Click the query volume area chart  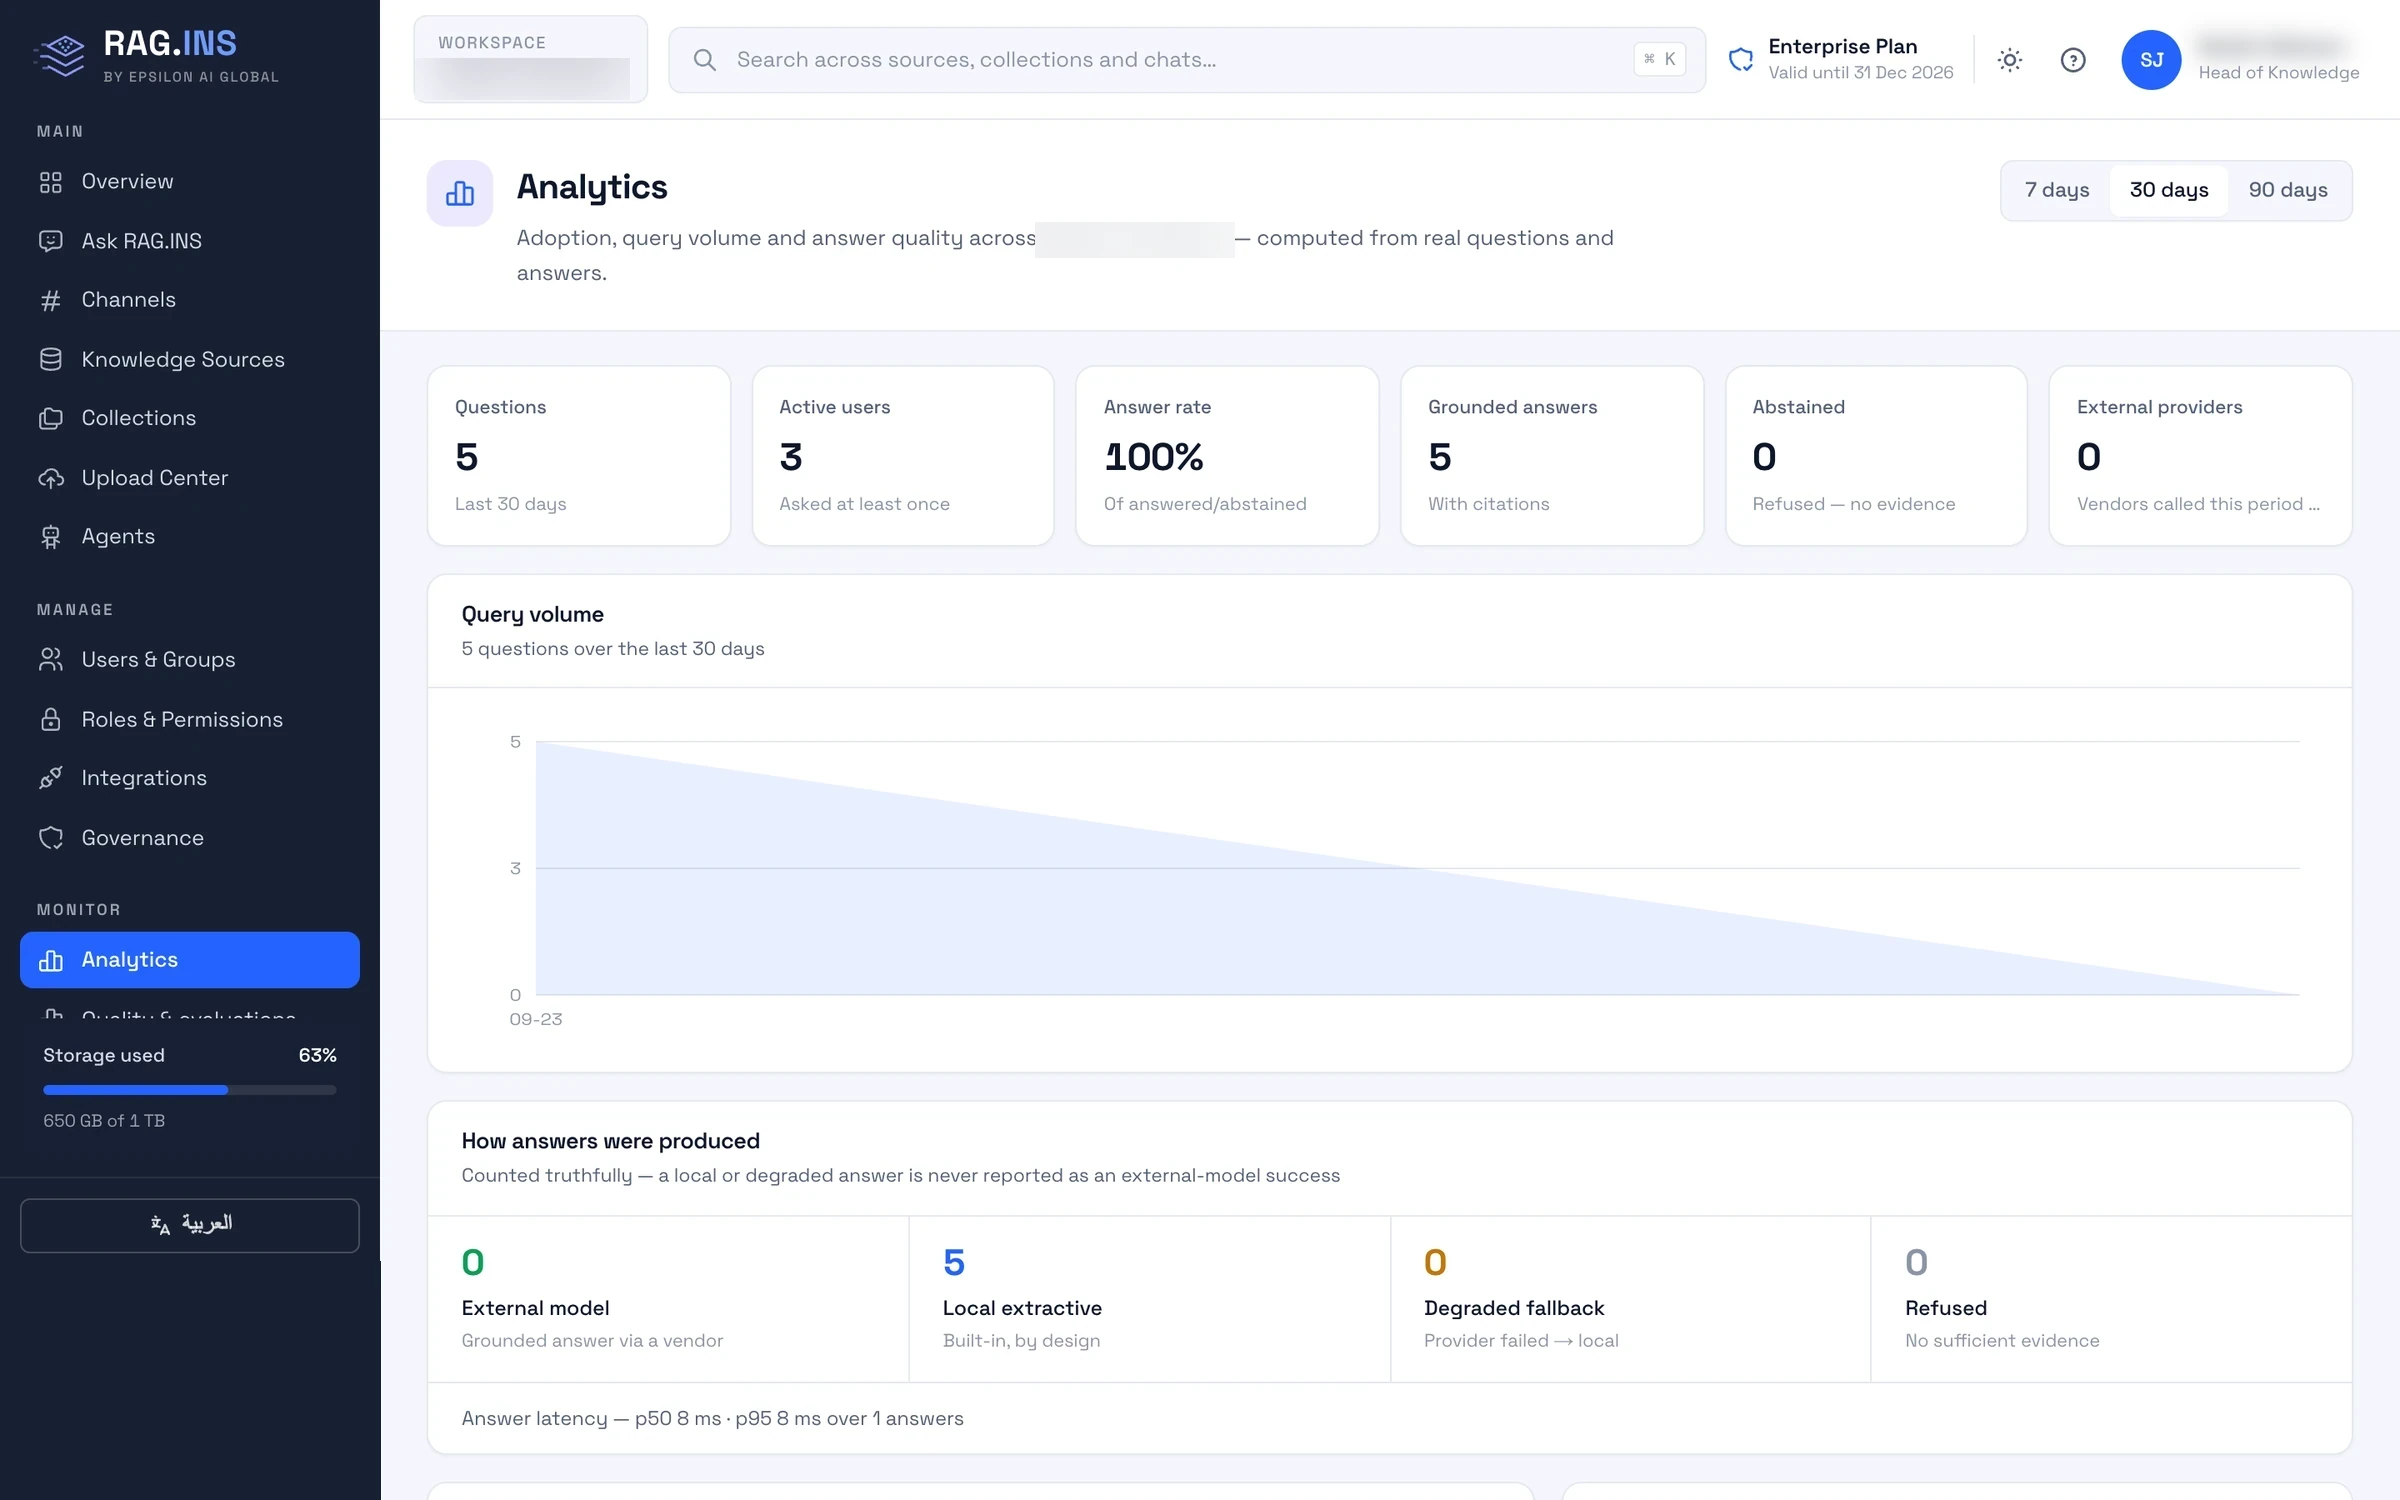pos(1417,868)
